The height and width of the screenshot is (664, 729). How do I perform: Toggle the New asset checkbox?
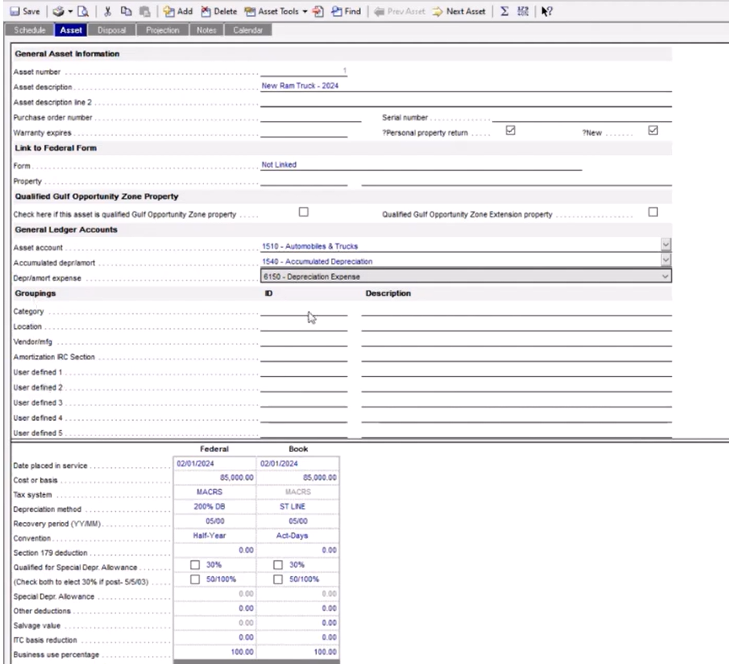tap(653, 130)
